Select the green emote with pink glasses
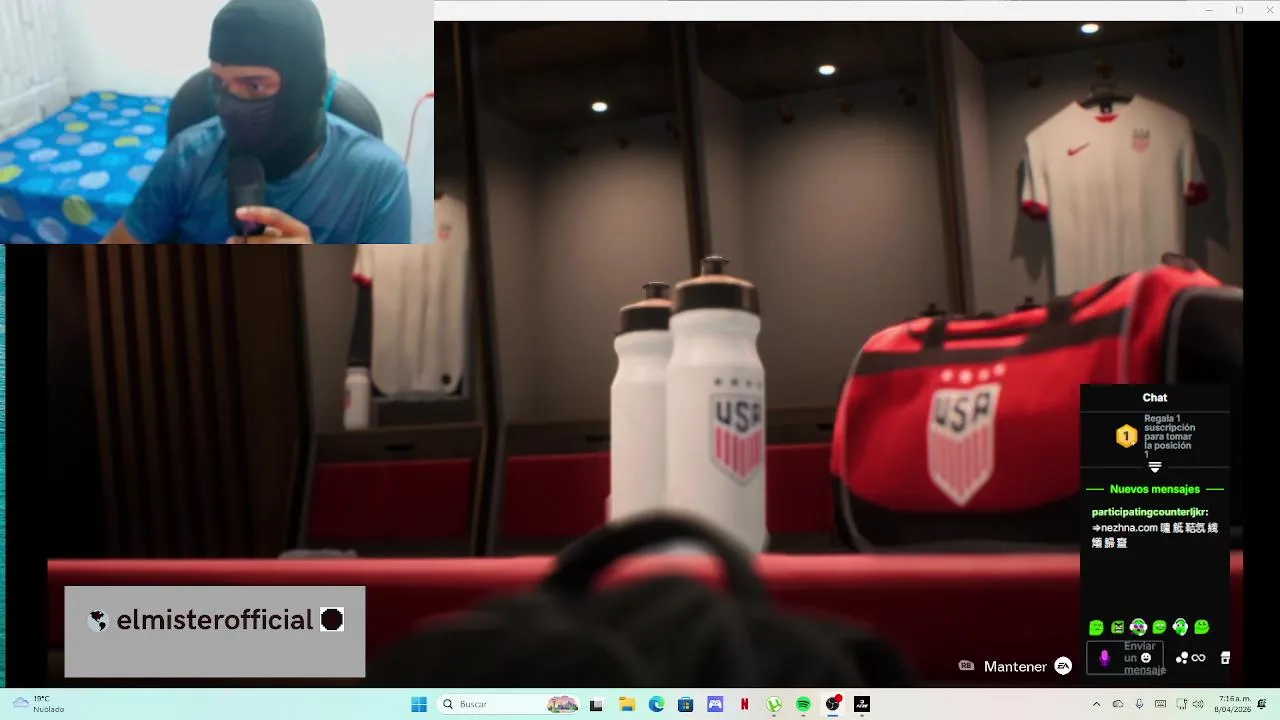 pos(1138,627)
